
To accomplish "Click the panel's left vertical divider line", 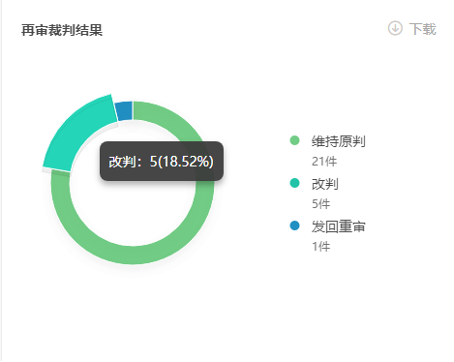I will [x=1, y=181].
